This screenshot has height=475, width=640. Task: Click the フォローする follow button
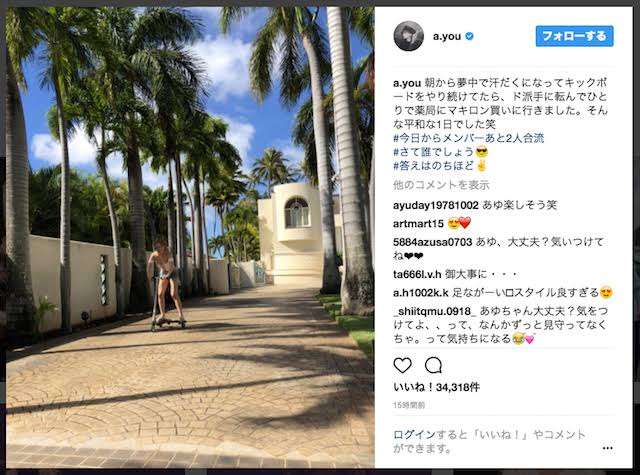point(574,36)
